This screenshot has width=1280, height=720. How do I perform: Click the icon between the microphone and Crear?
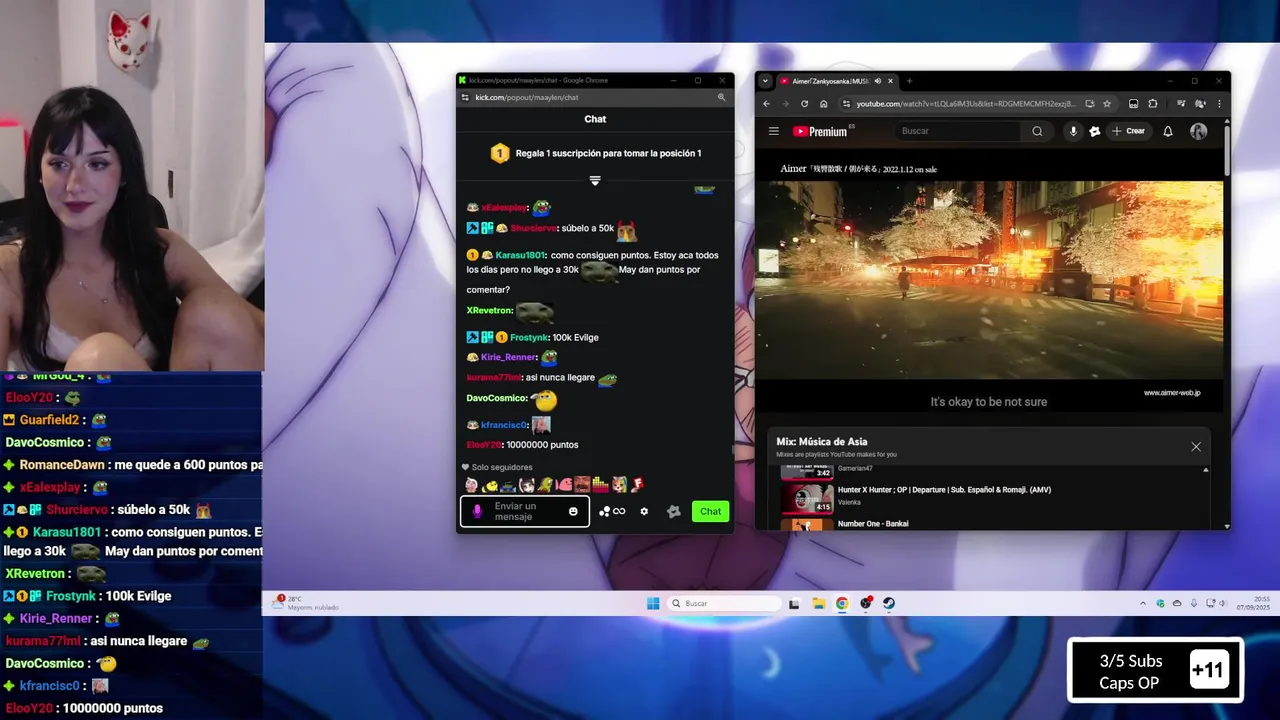[1095, 131]
